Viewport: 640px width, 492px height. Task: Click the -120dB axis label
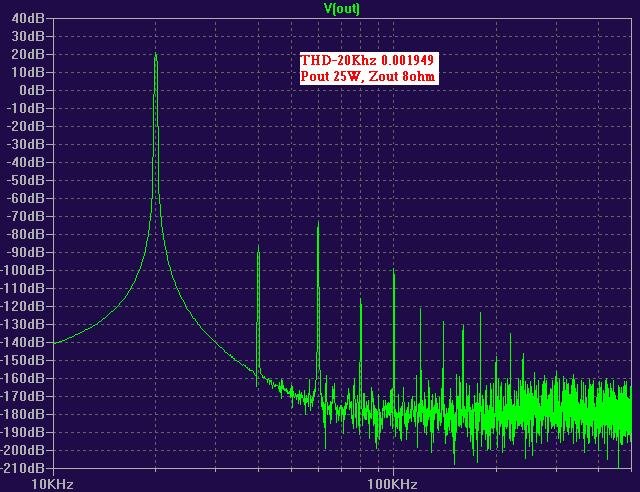pos(23,306)
